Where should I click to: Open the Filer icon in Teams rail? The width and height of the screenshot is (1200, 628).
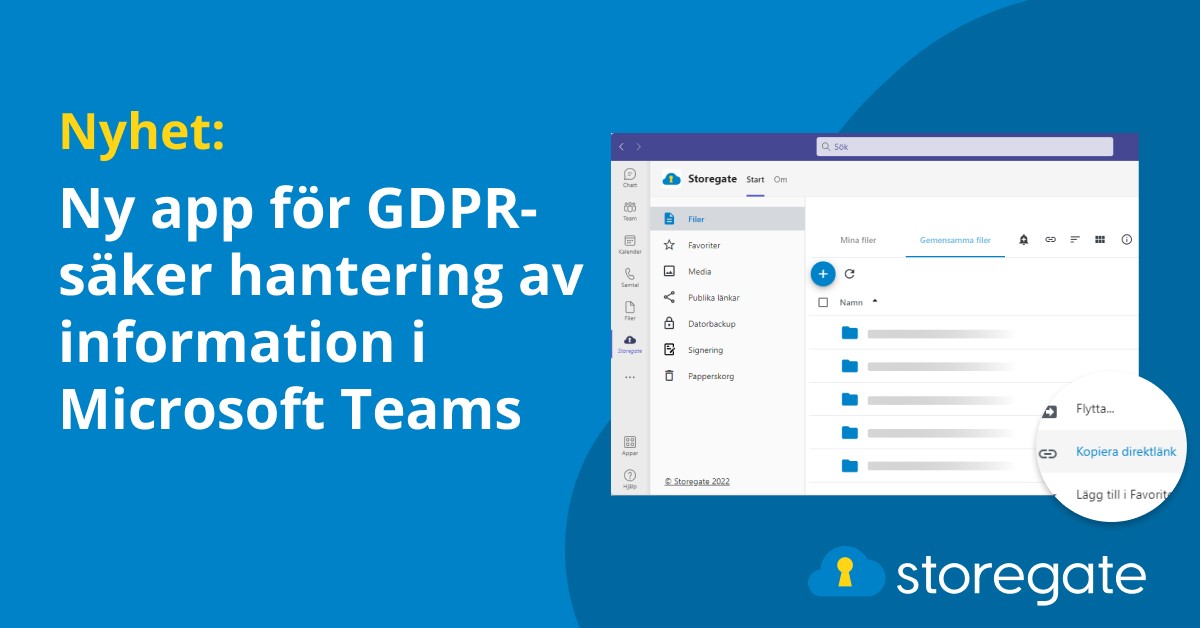(630, 310)
